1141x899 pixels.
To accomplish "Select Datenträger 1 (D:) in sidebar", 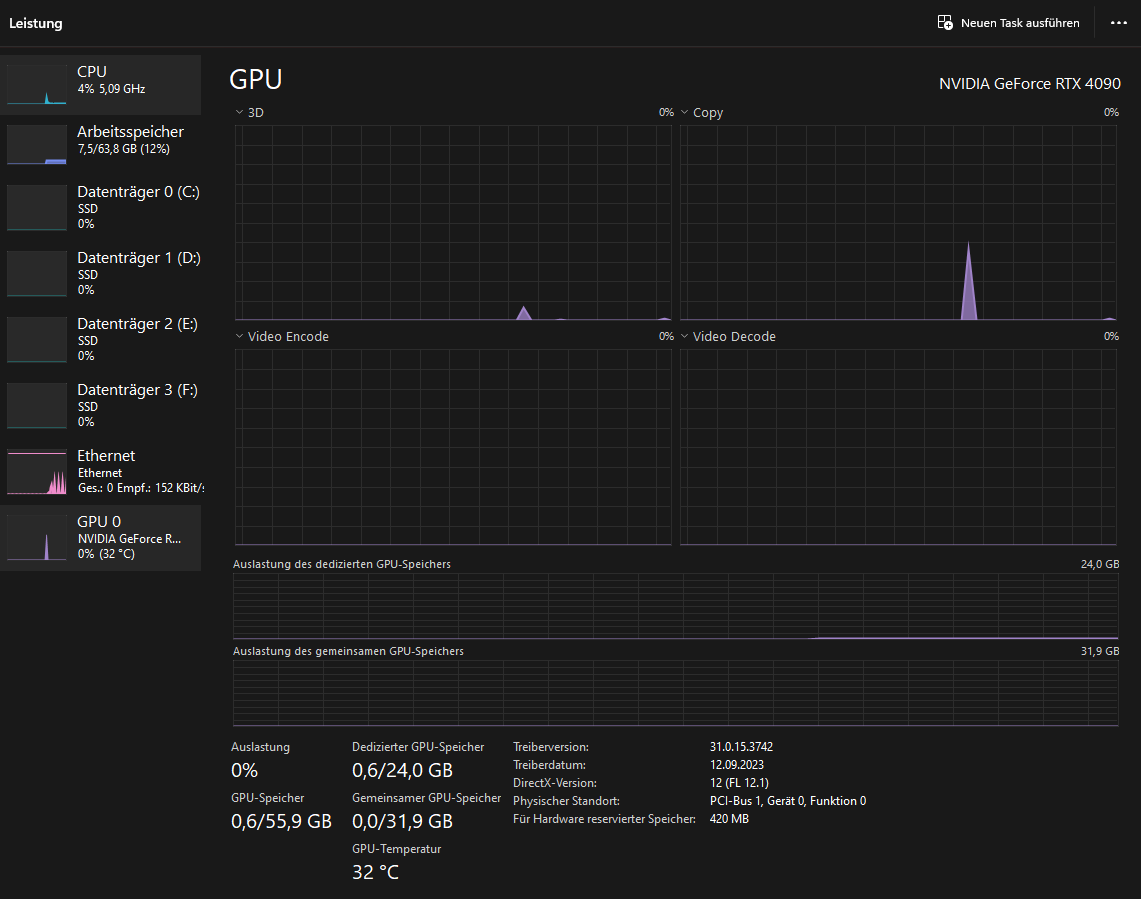I will (x=101, y=273).
